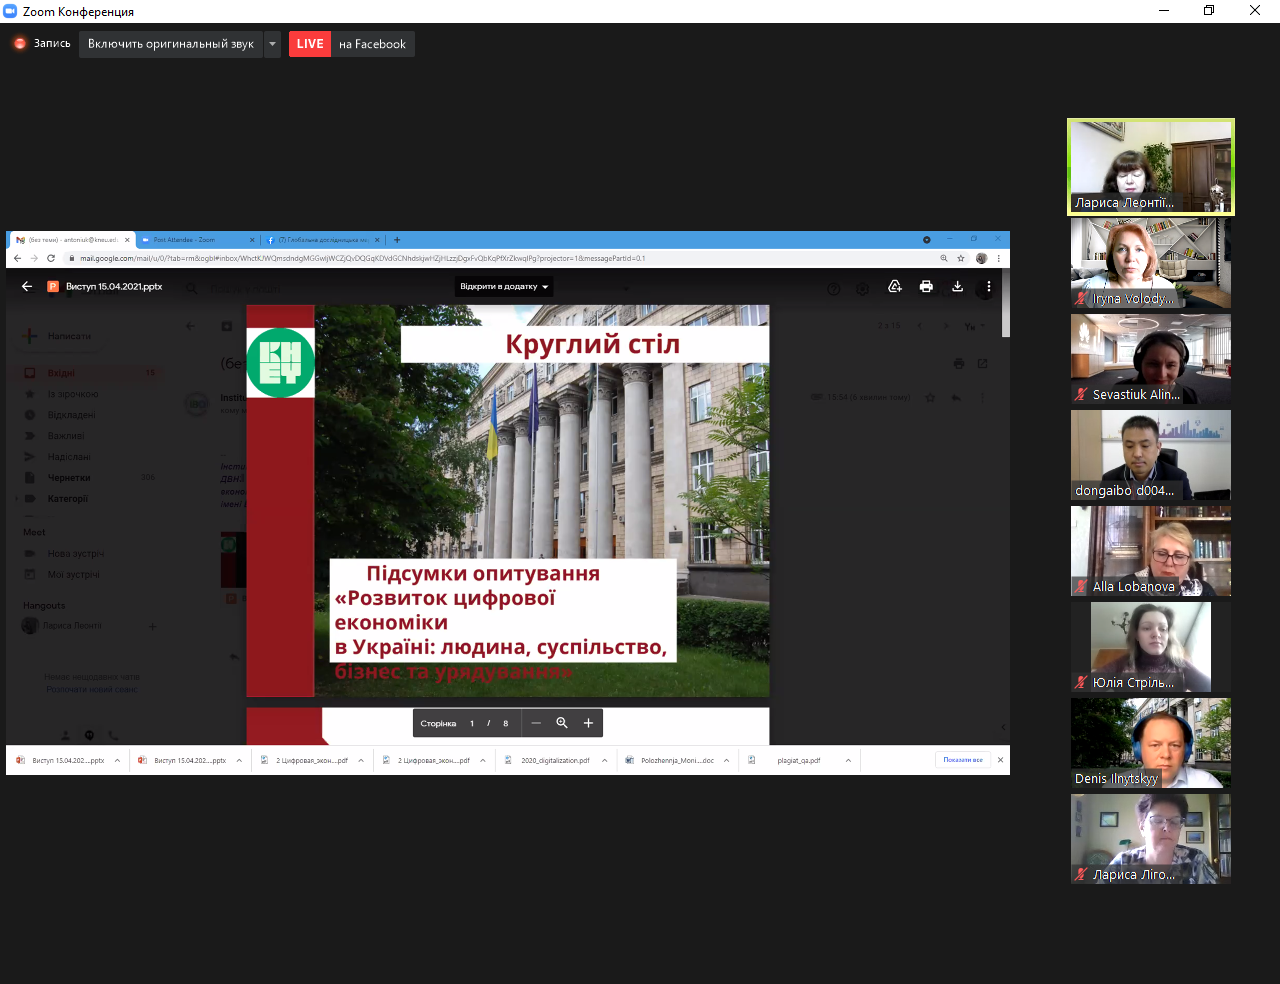Select Alla Lobanova participant video tile
Image resolution: width=1280 pixels, height=984 pixels.
tap(1151, 551)
